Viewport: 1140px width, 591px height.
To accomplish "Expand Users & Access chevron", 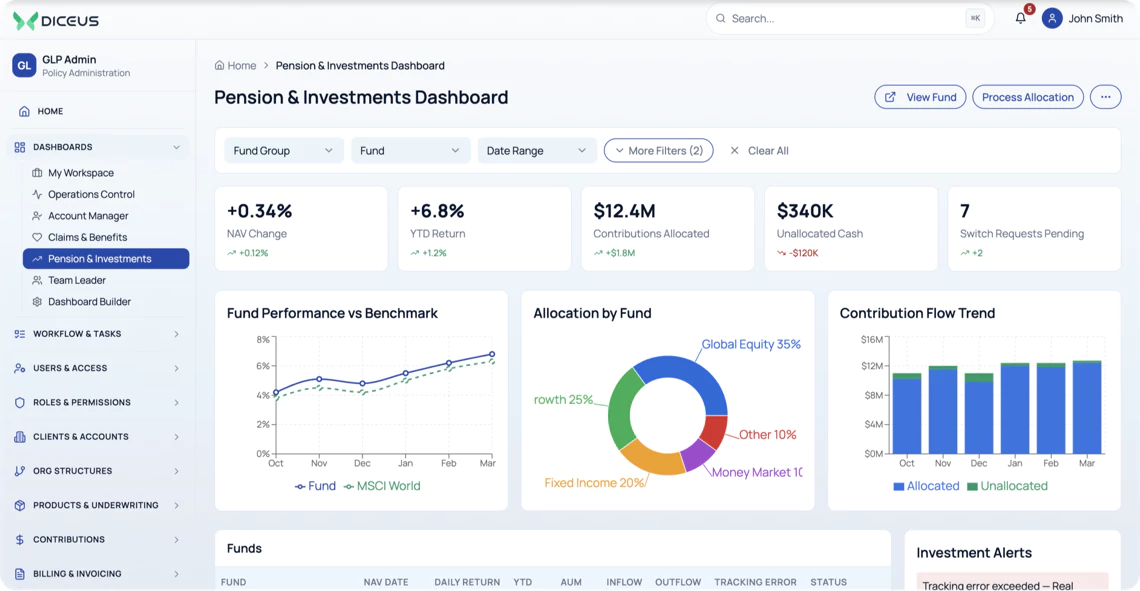I will [x=177, y=368].
